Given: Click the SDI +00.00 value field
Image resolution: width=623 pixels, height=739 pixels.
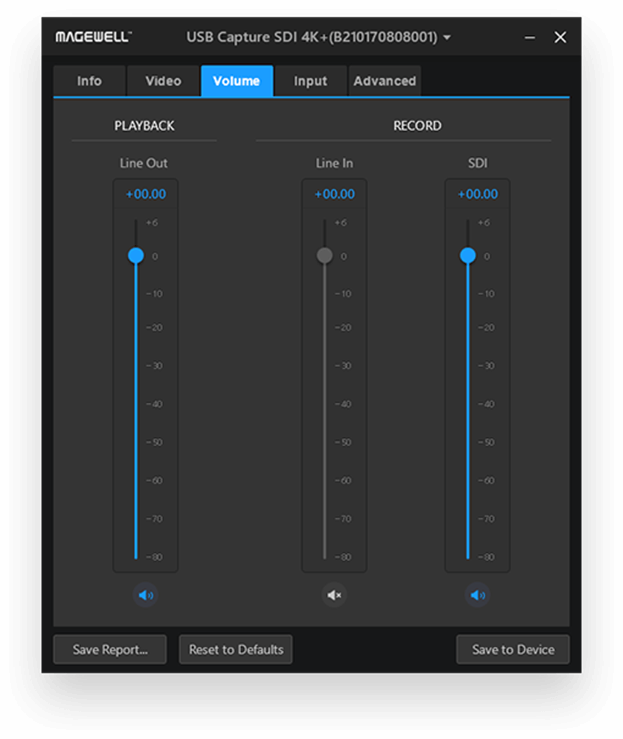Looking at the screenshot, I should click(477, 194).
